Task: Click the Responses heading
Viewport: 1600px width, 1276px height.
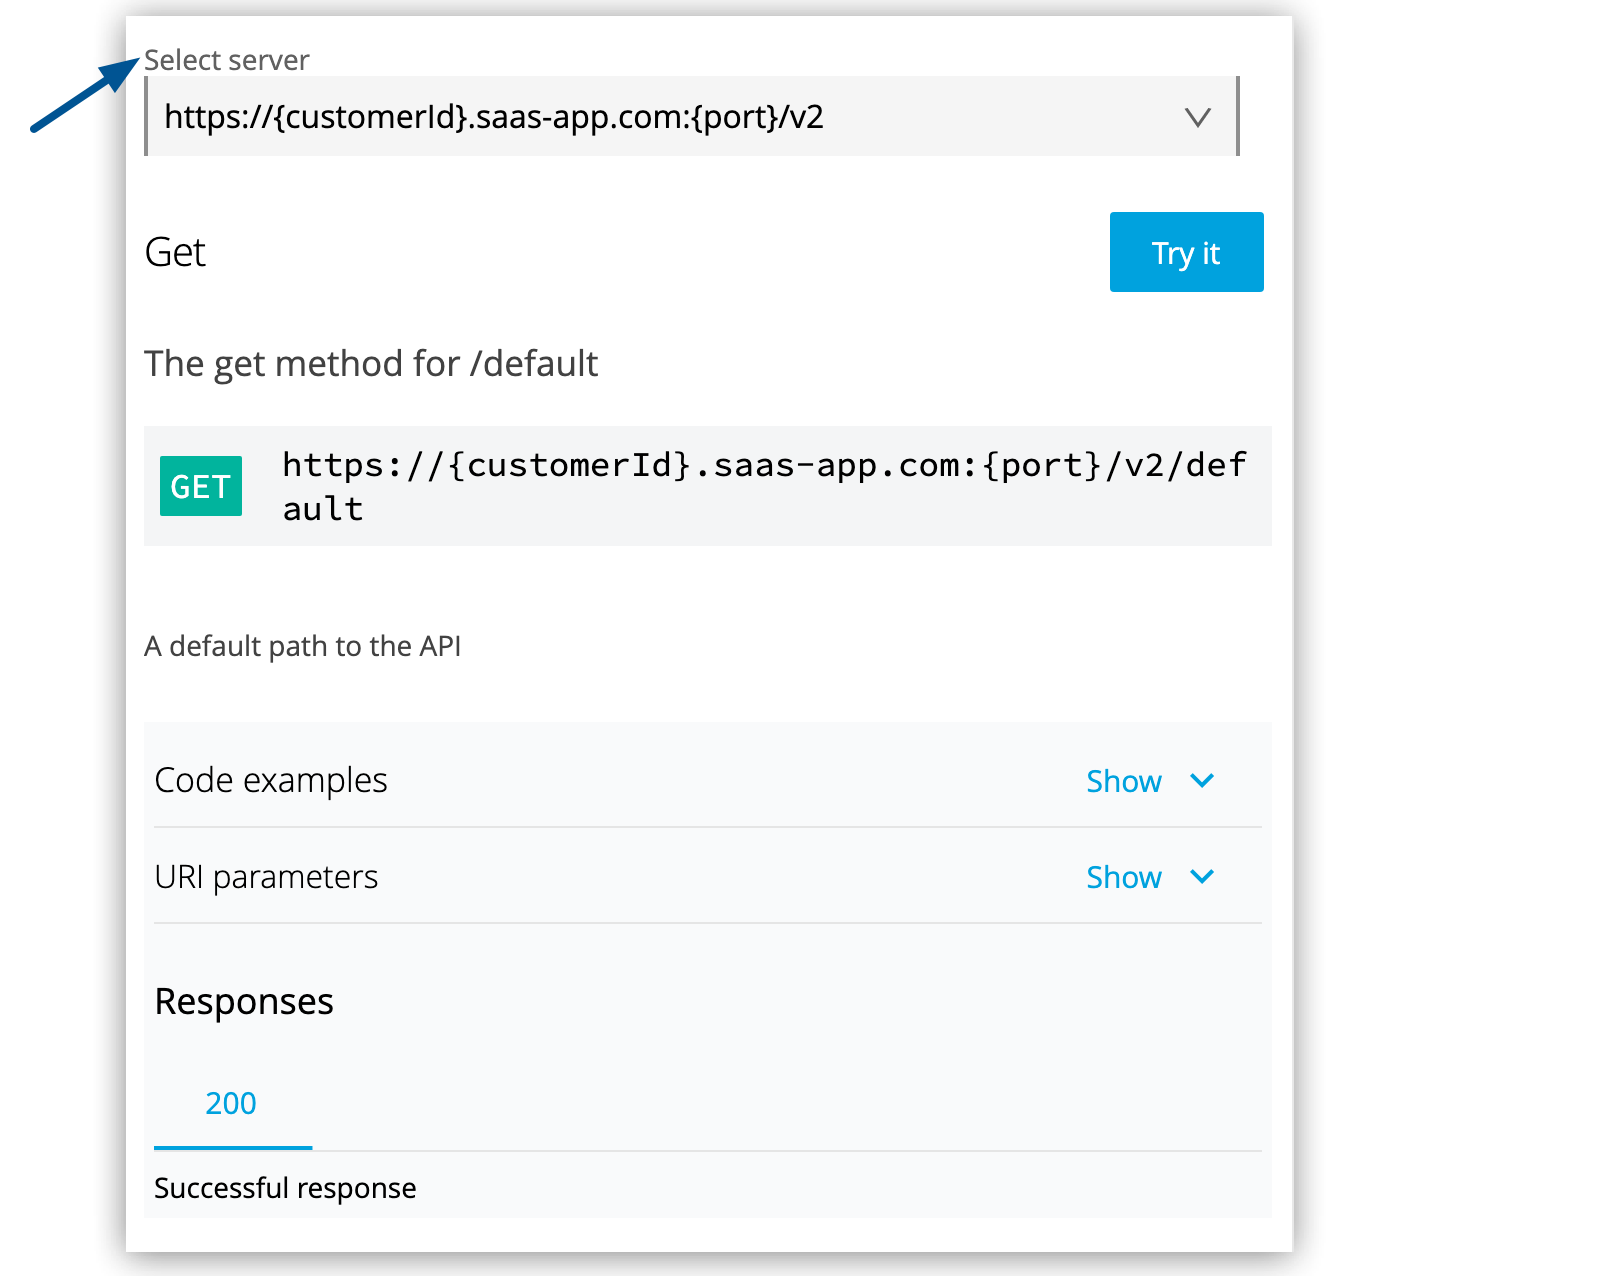Action: click(244, 1001)
